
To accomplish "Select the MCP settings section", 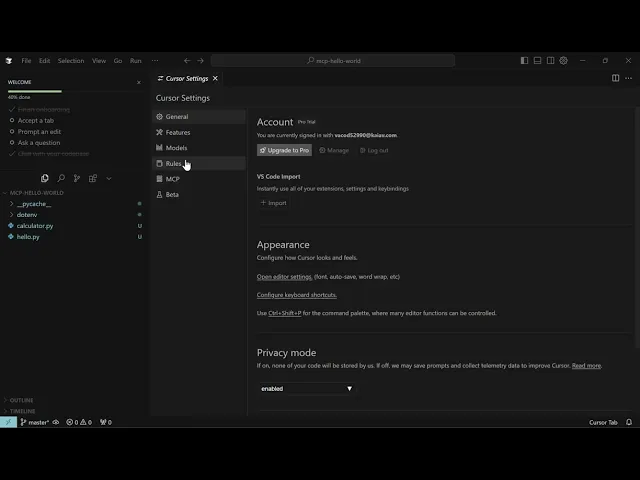I will click(x=199, y=179).
